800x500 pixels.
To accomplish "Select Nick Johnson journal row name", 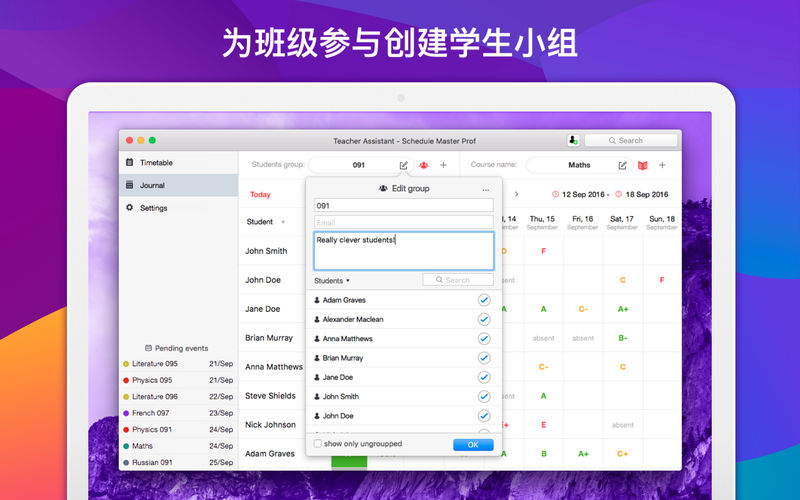I will (x=270, y=424).
